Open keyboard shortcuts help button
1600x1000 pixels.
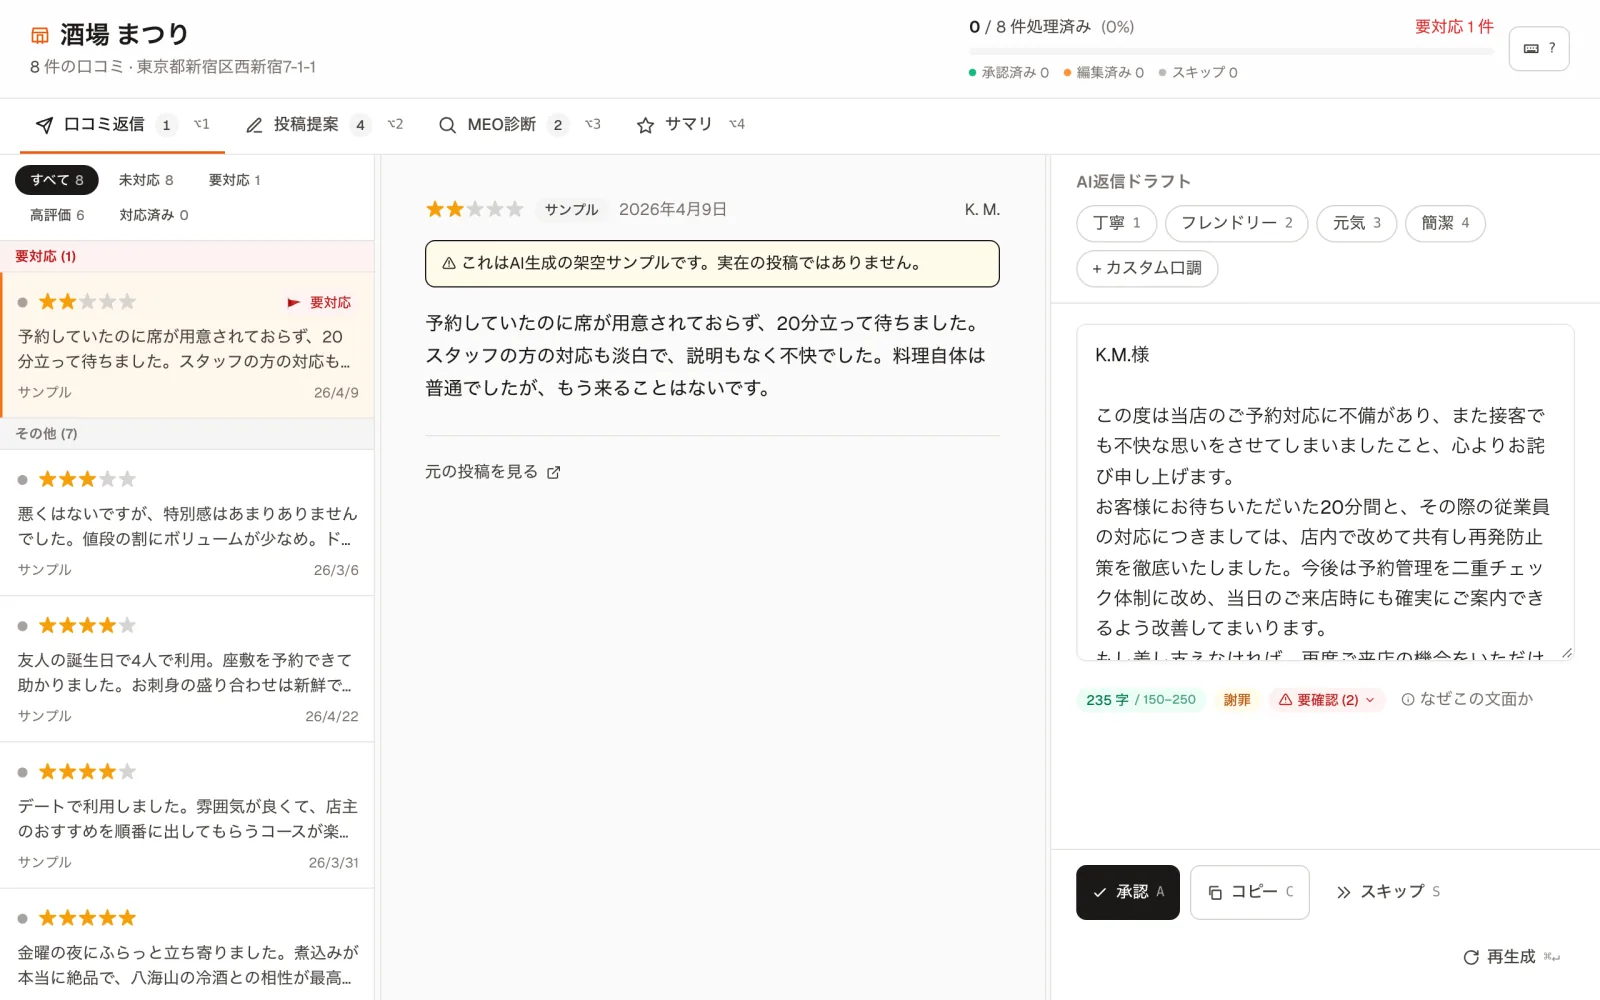pyautogui.click(x=1538, y=48)
